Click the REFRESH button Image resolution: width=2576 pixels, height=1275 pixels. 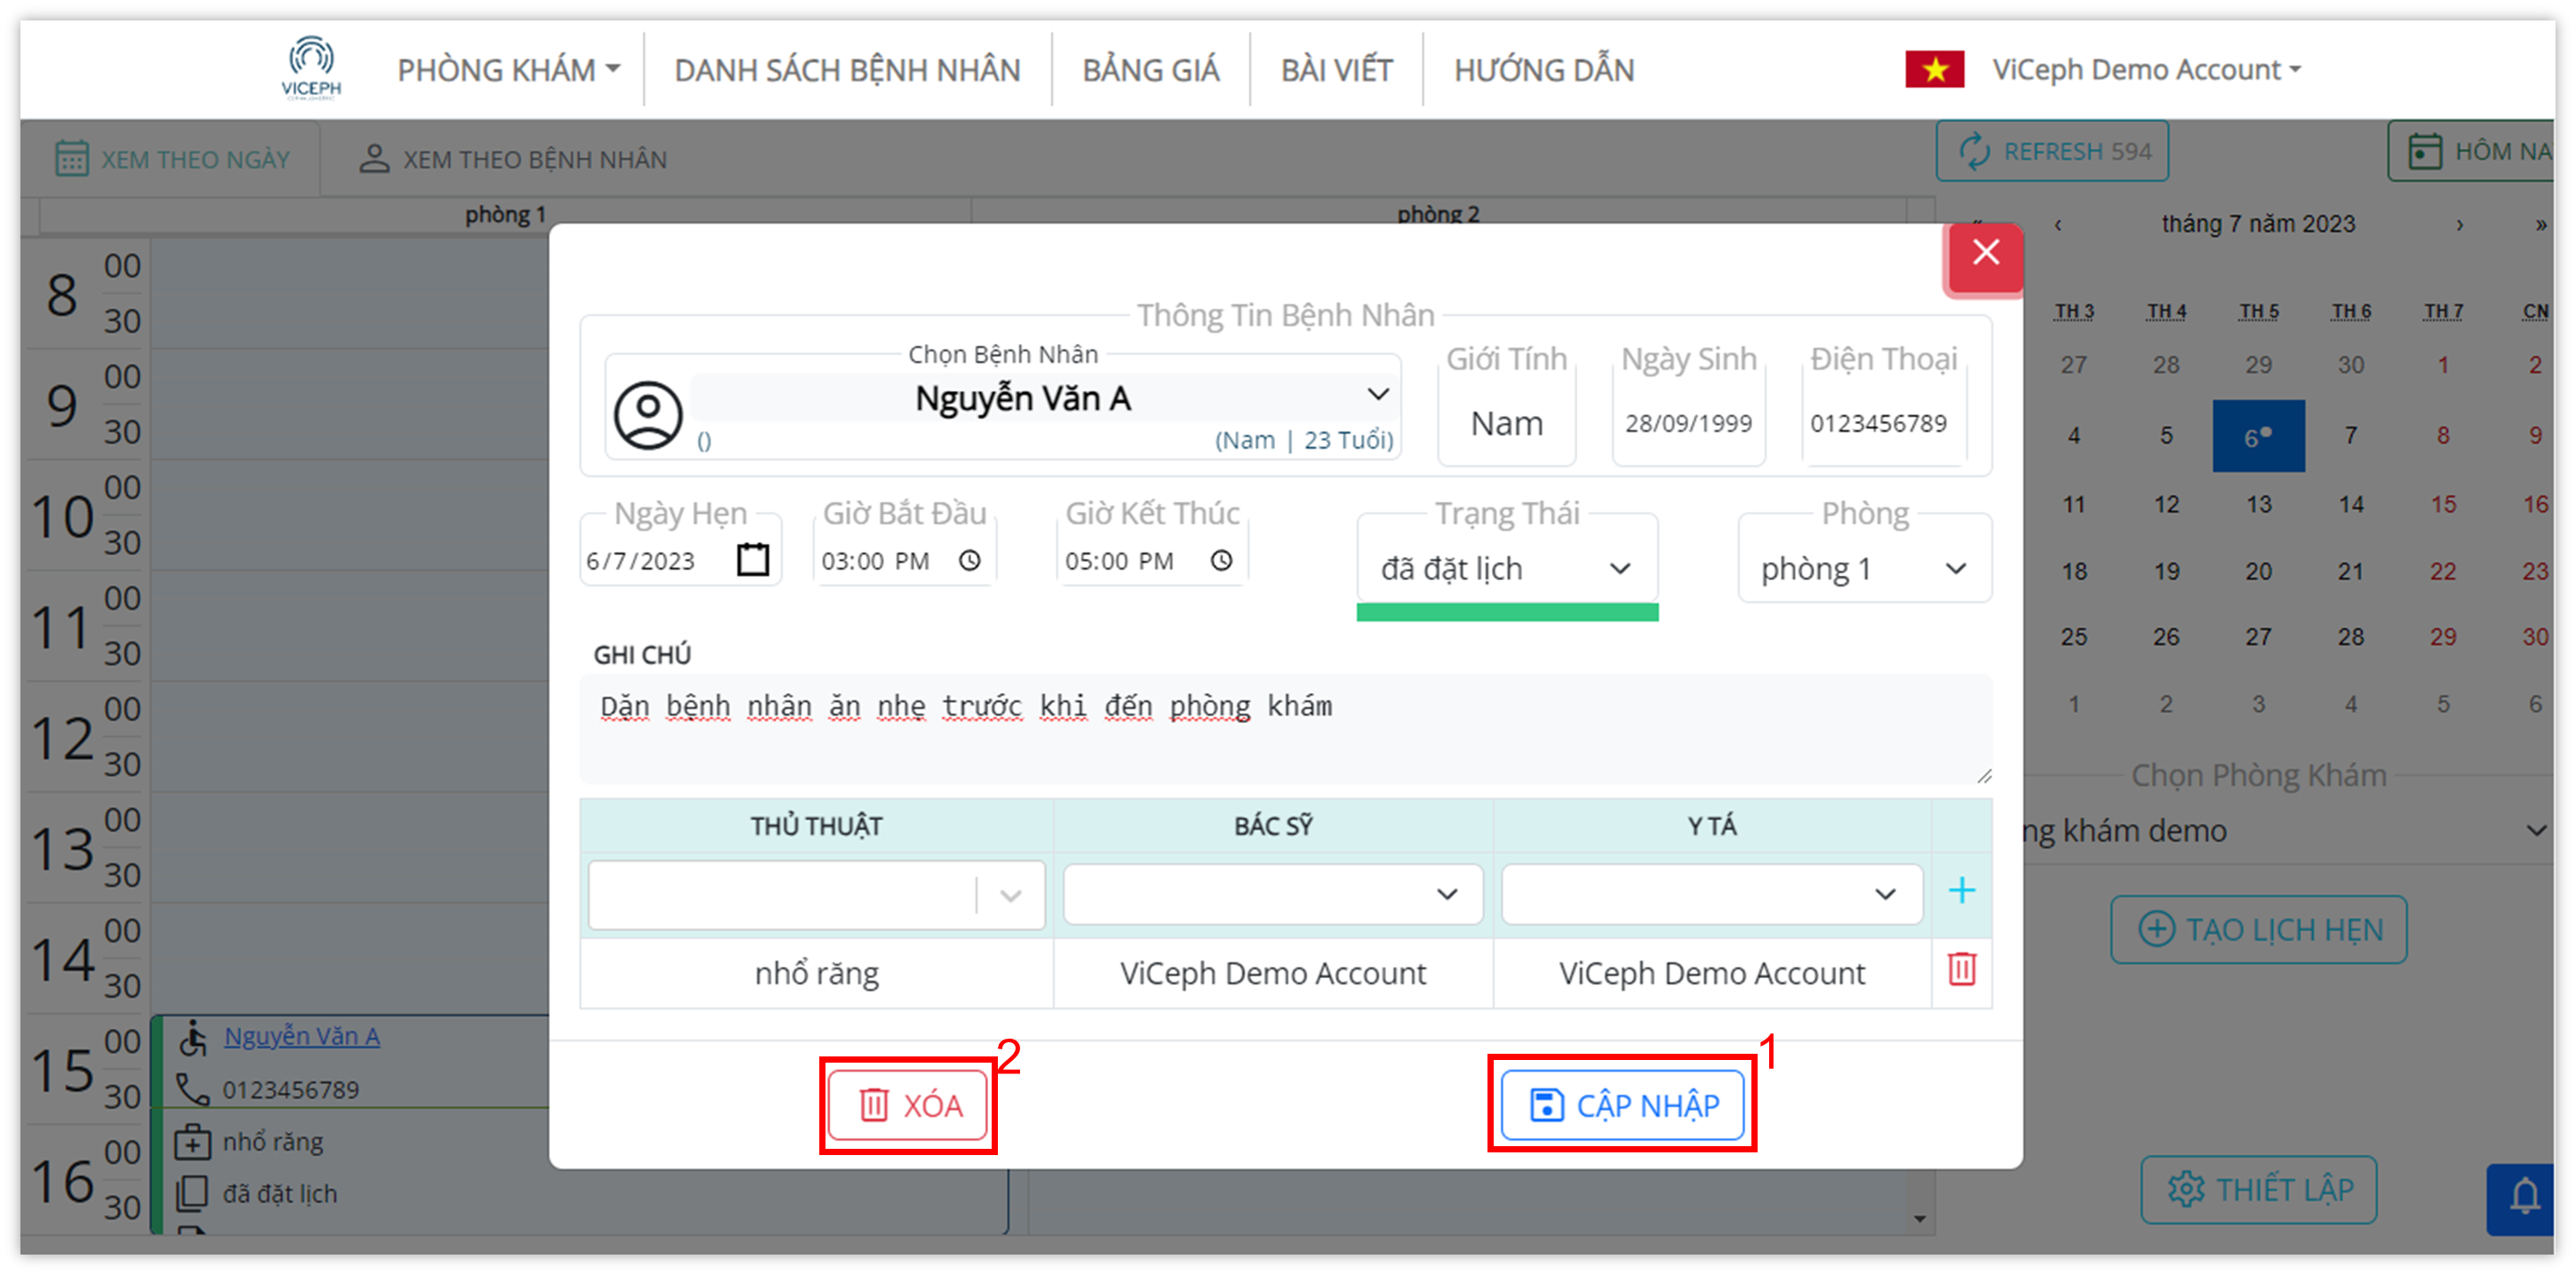coord(2052,151)
